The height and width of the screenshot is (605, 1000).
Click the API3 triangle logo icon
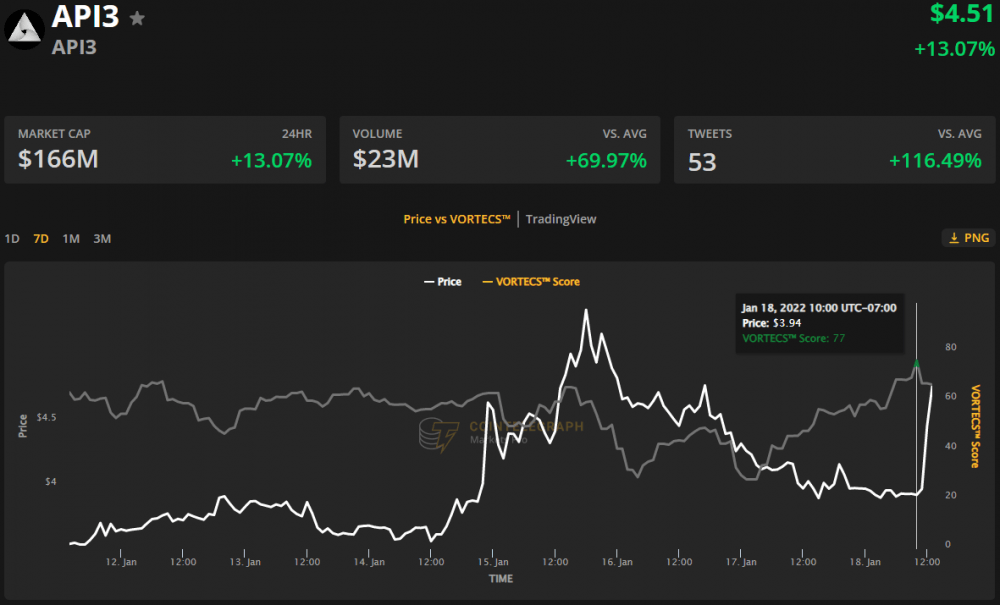24,29
